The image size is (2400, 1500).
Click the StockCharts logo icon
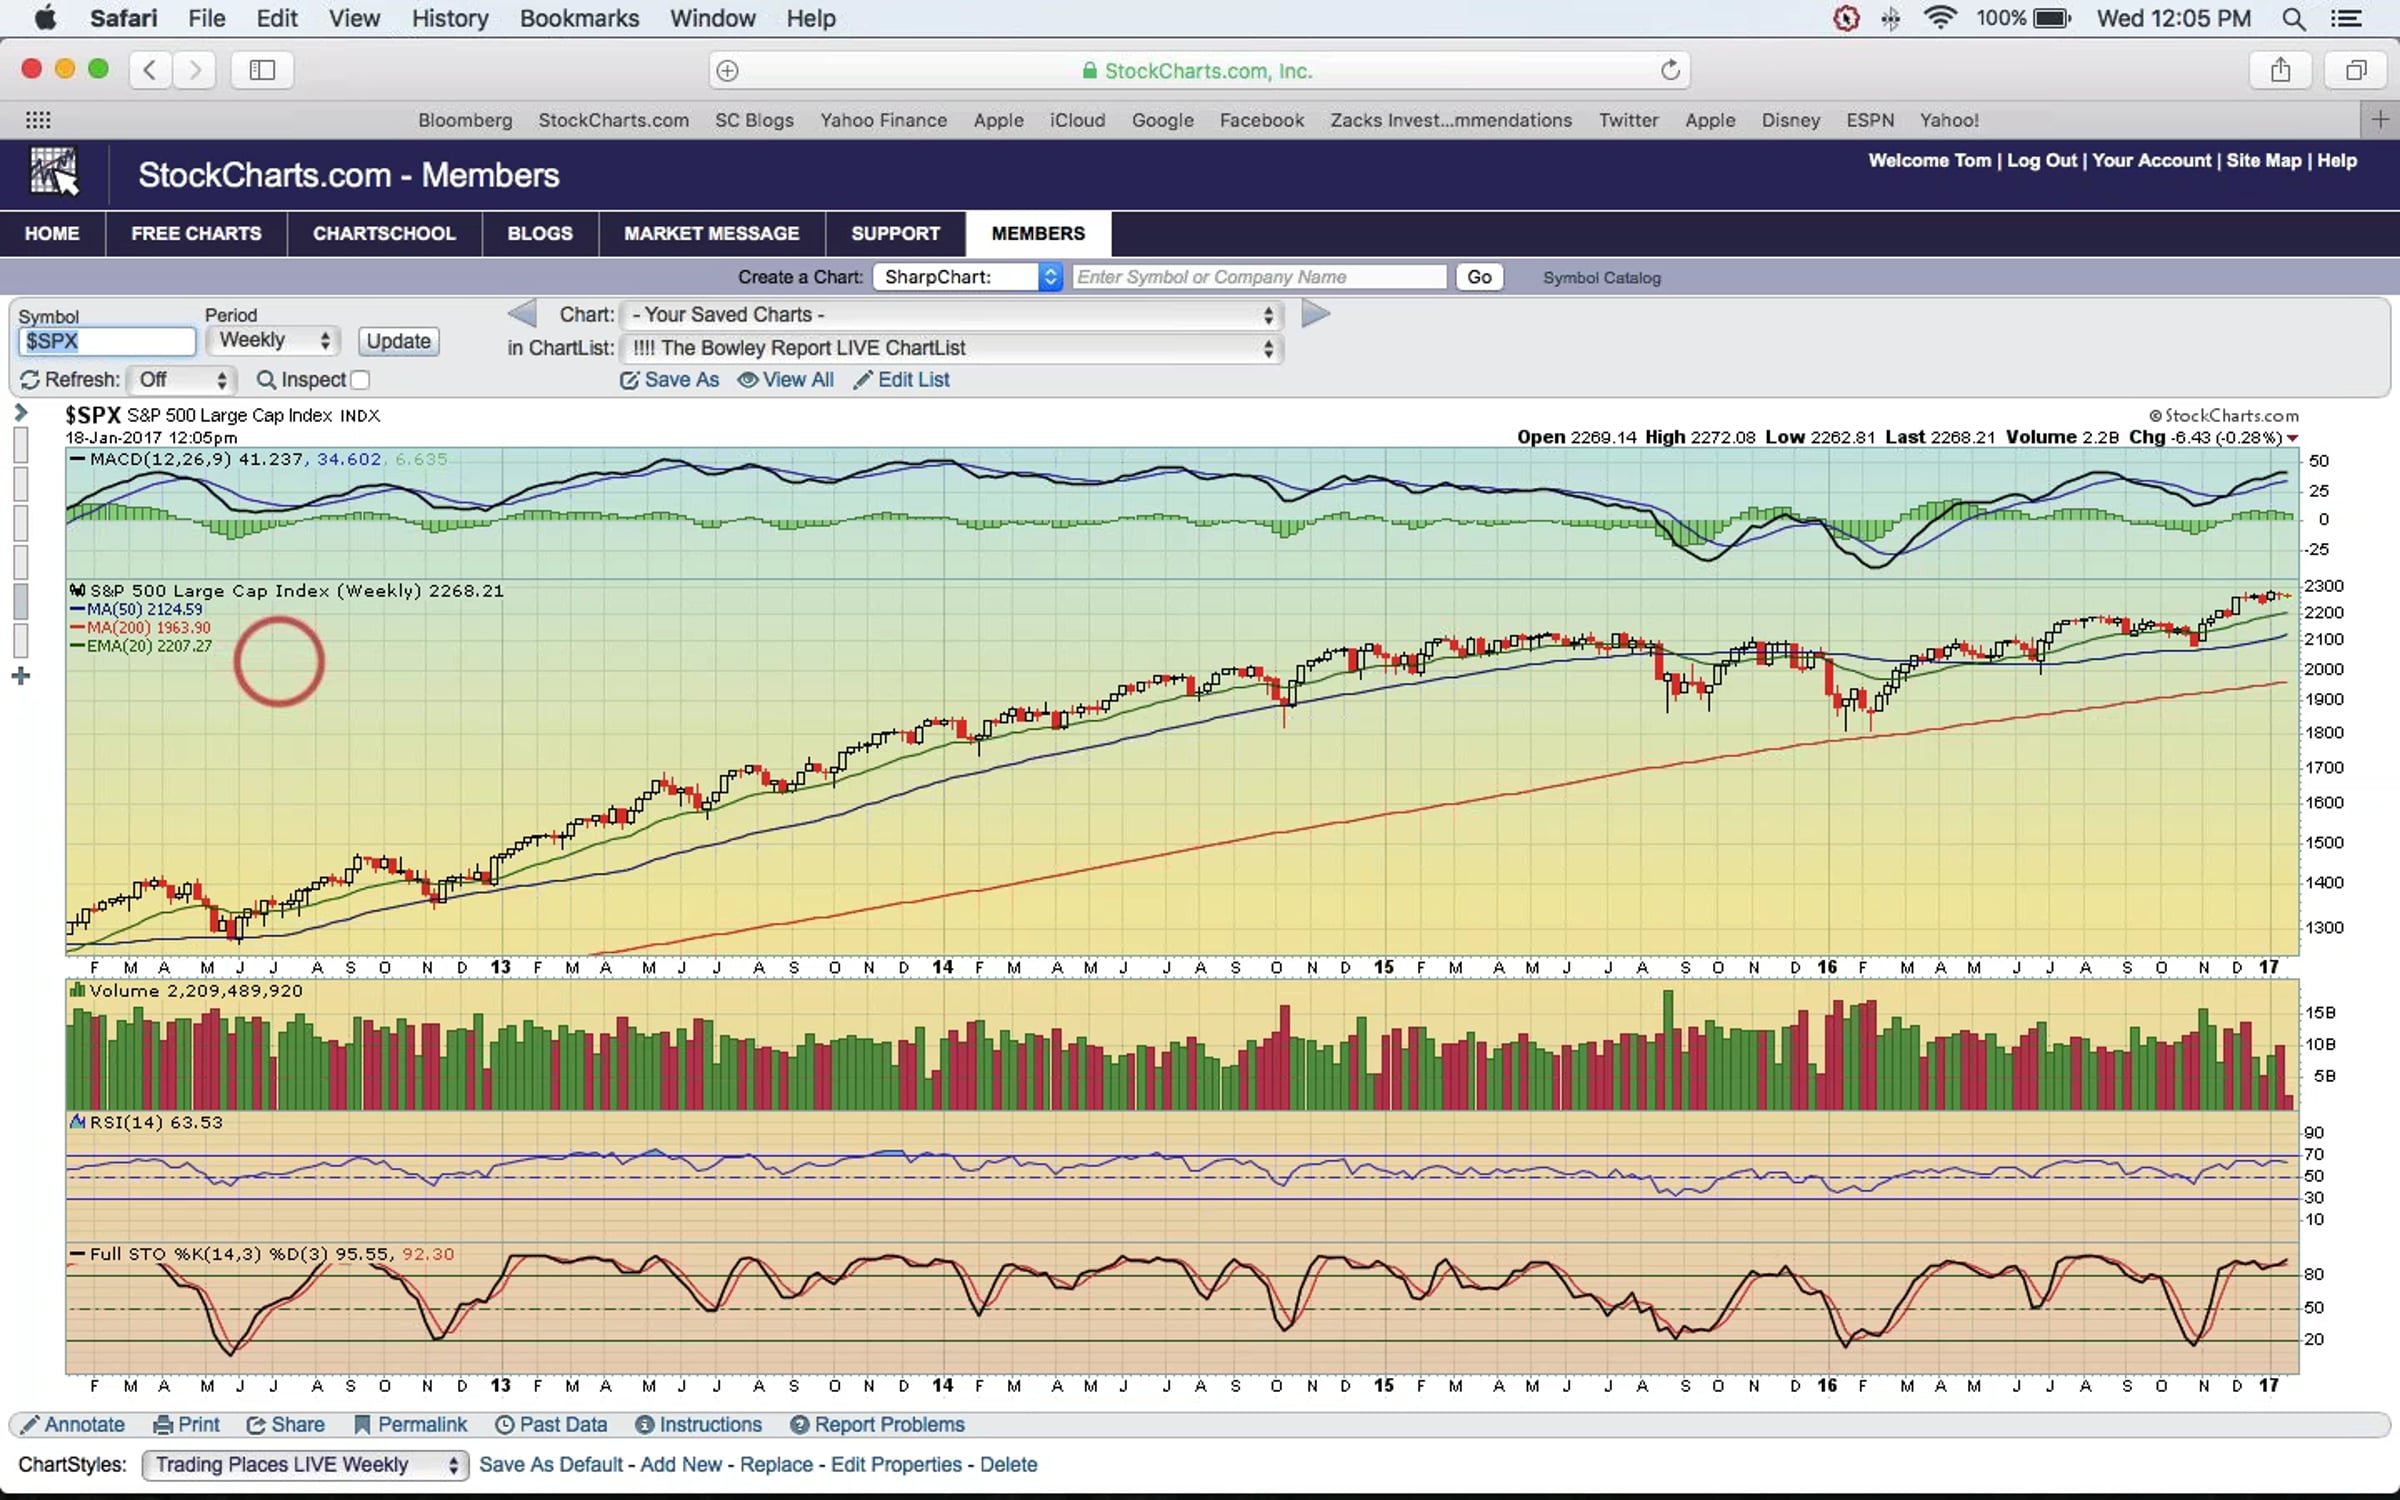[53, 172]
